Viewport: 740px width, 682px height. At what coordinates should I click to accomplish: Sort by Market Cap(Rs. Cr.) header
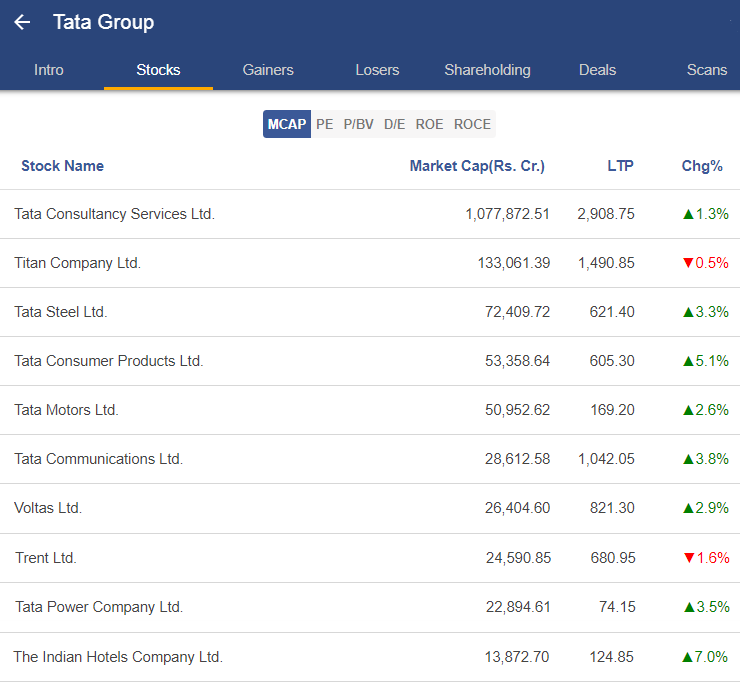pos(477,166)
